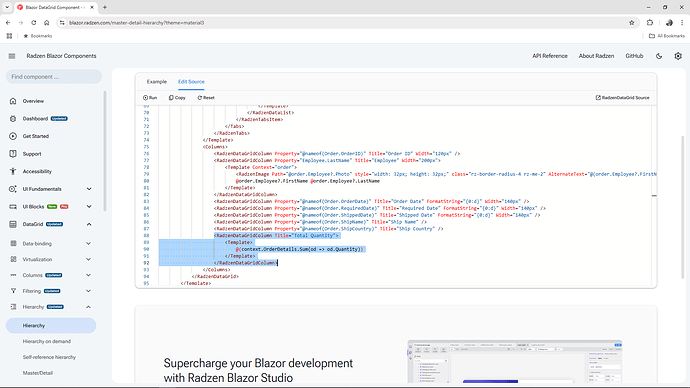Viewport: 690px width, 388px height.
Task: Click the UI Fundamentals icon
Action: 13,189
